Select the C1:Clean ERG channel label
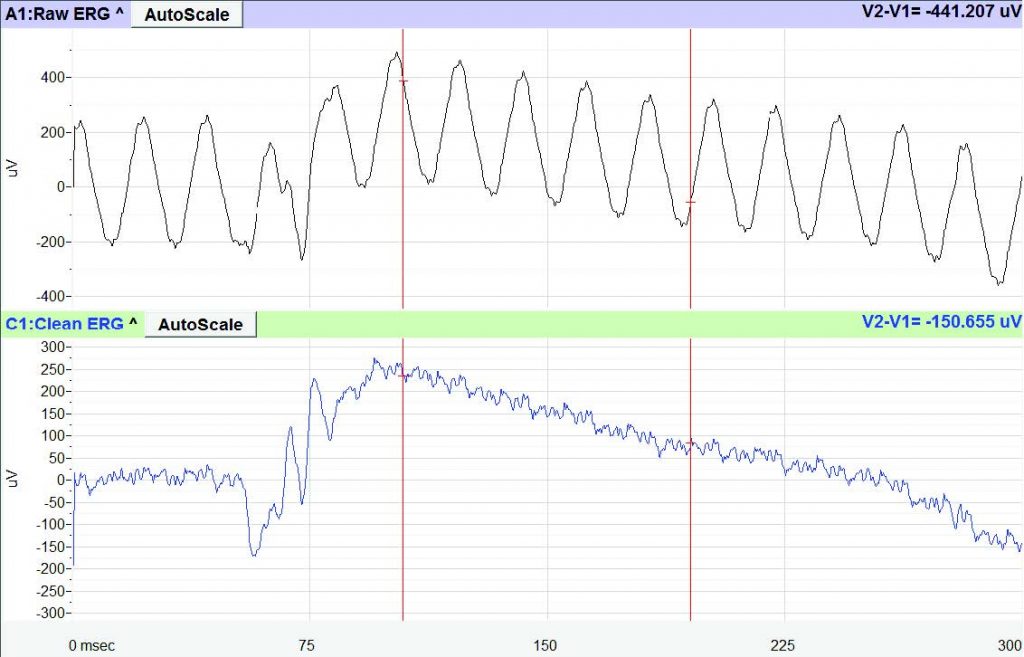This screenshot has width=1024, height=657. 62,324
